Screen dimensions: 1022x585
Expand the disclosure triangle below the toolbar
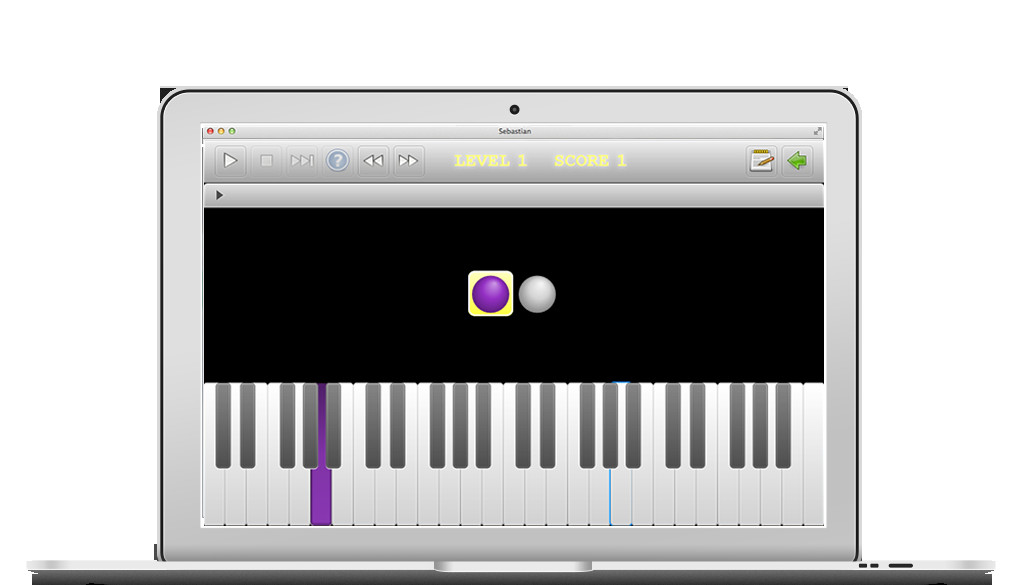tap(220, 195)
